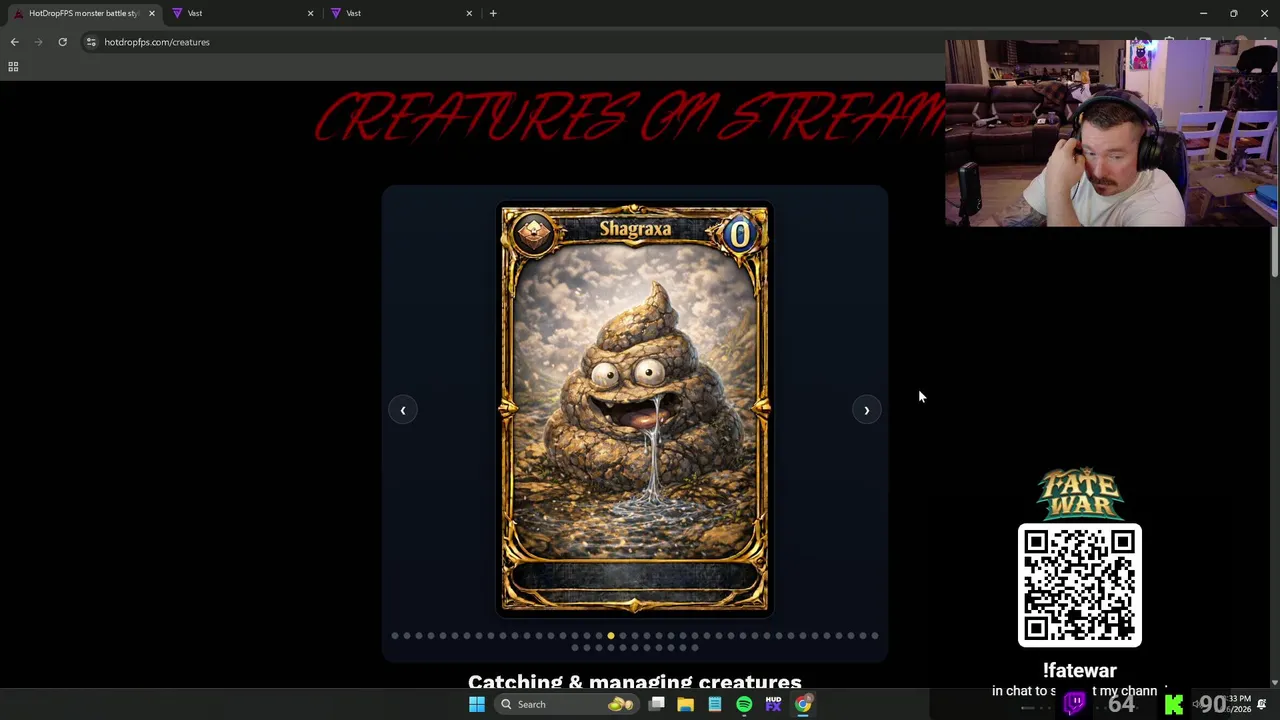This screenshot has height=720, width=1280.
Task: Select the highlighted yellow carousel dot
Action: click(611, 636)
